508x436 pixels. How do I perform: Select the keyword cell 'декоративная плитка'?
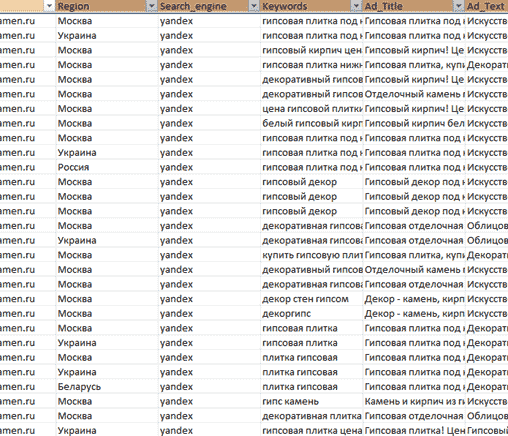311,416
